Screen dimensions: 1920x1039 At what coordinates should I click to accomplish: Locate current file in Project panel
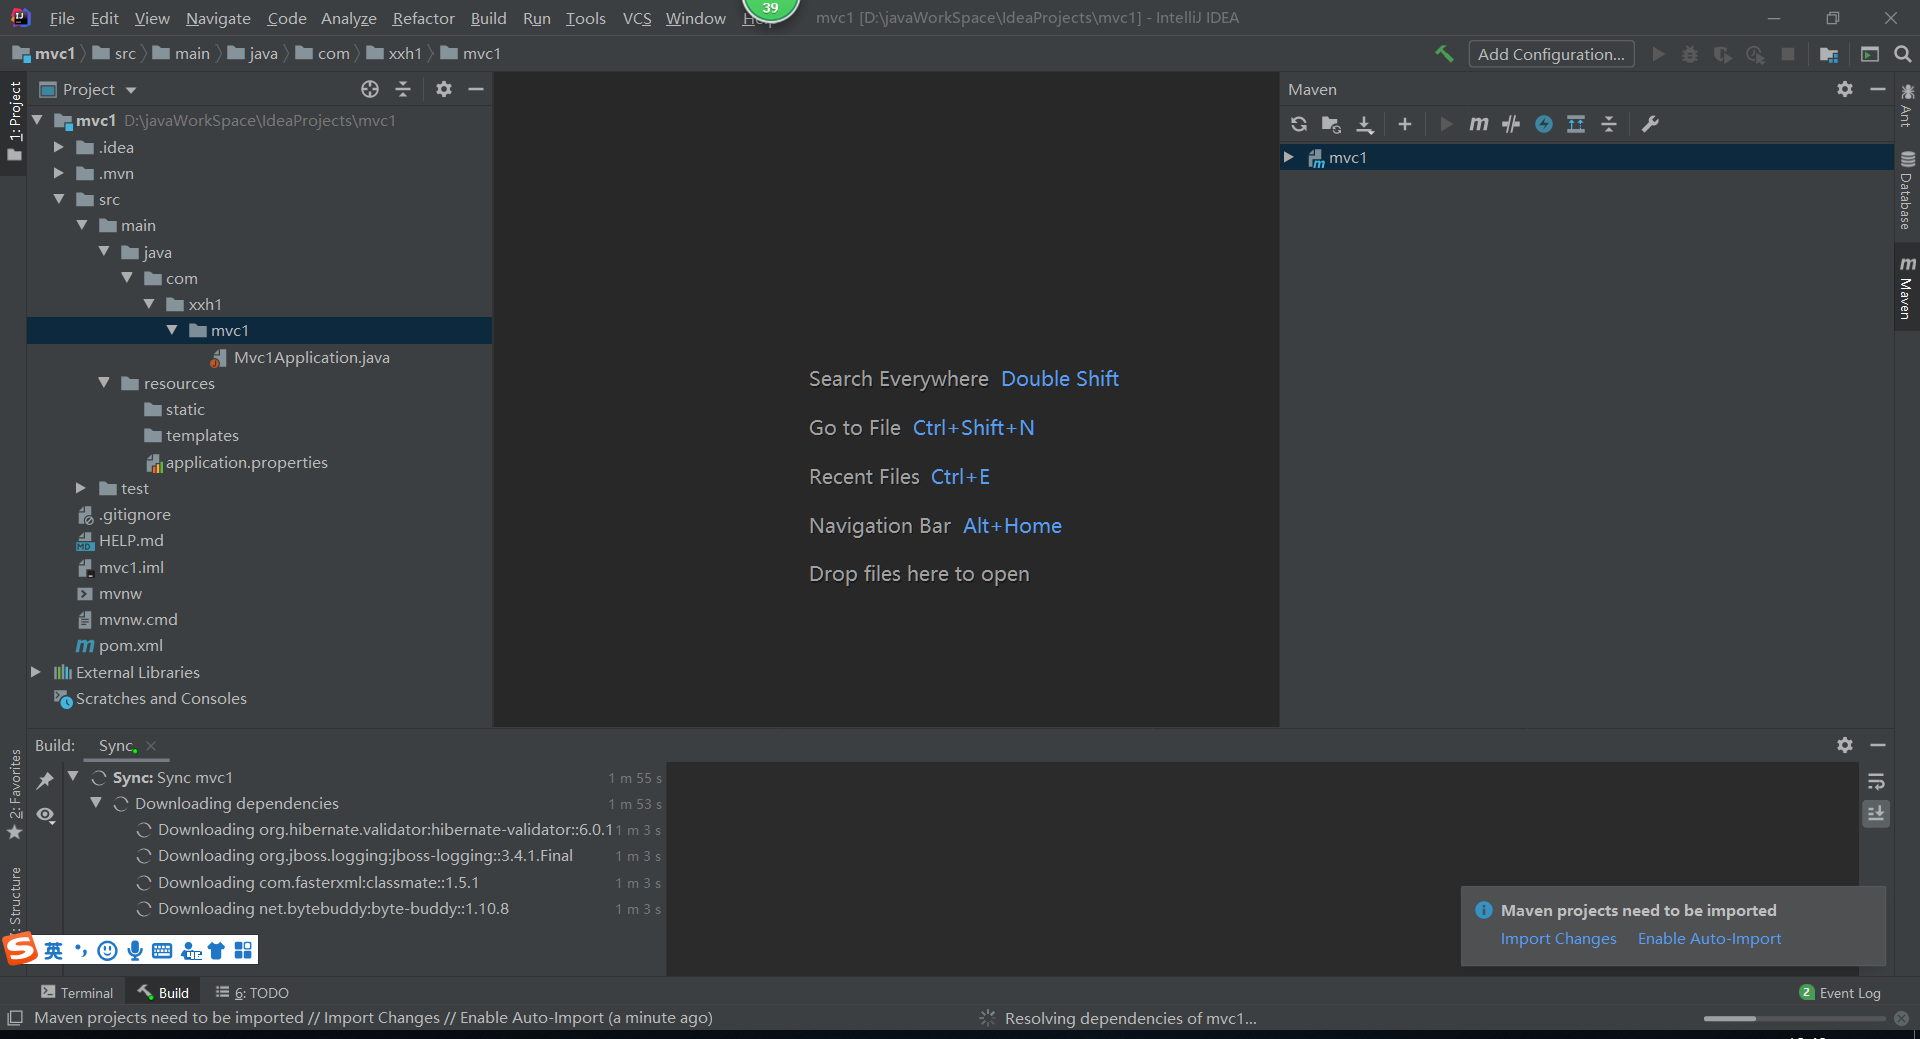(x=370, y=89)
